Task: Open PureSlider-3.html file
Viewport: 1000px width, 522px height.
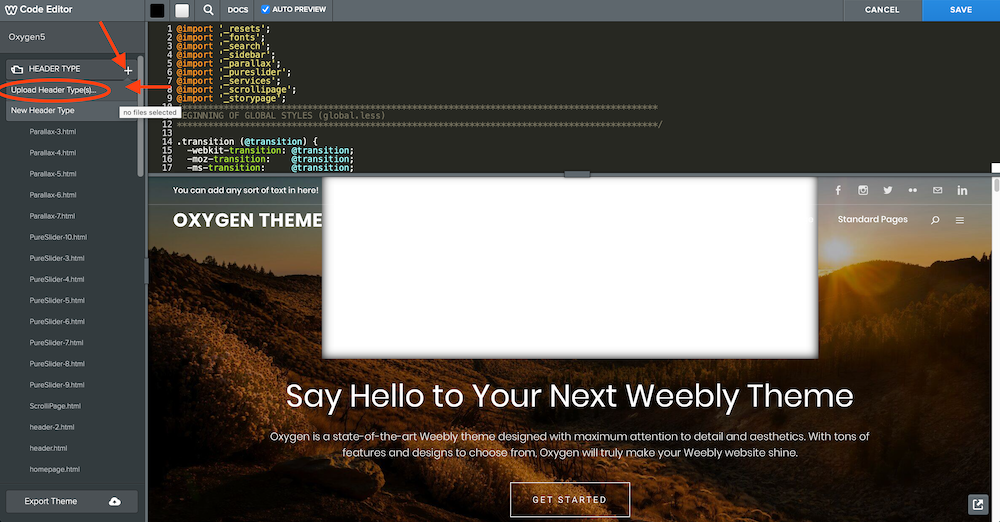Action: pos(57,258)
